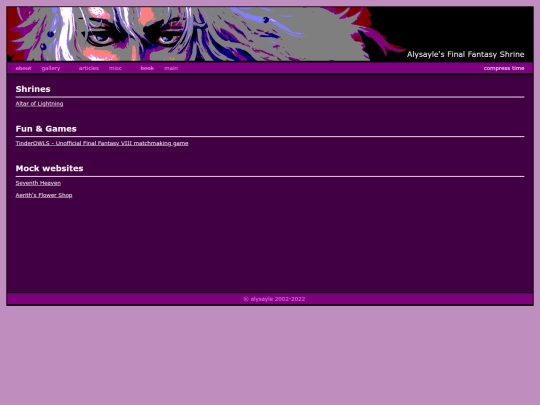Image resolution: width=540 pixels, height=405 pixels.
Task: Open the book navigation link
Action: point(147,68)
